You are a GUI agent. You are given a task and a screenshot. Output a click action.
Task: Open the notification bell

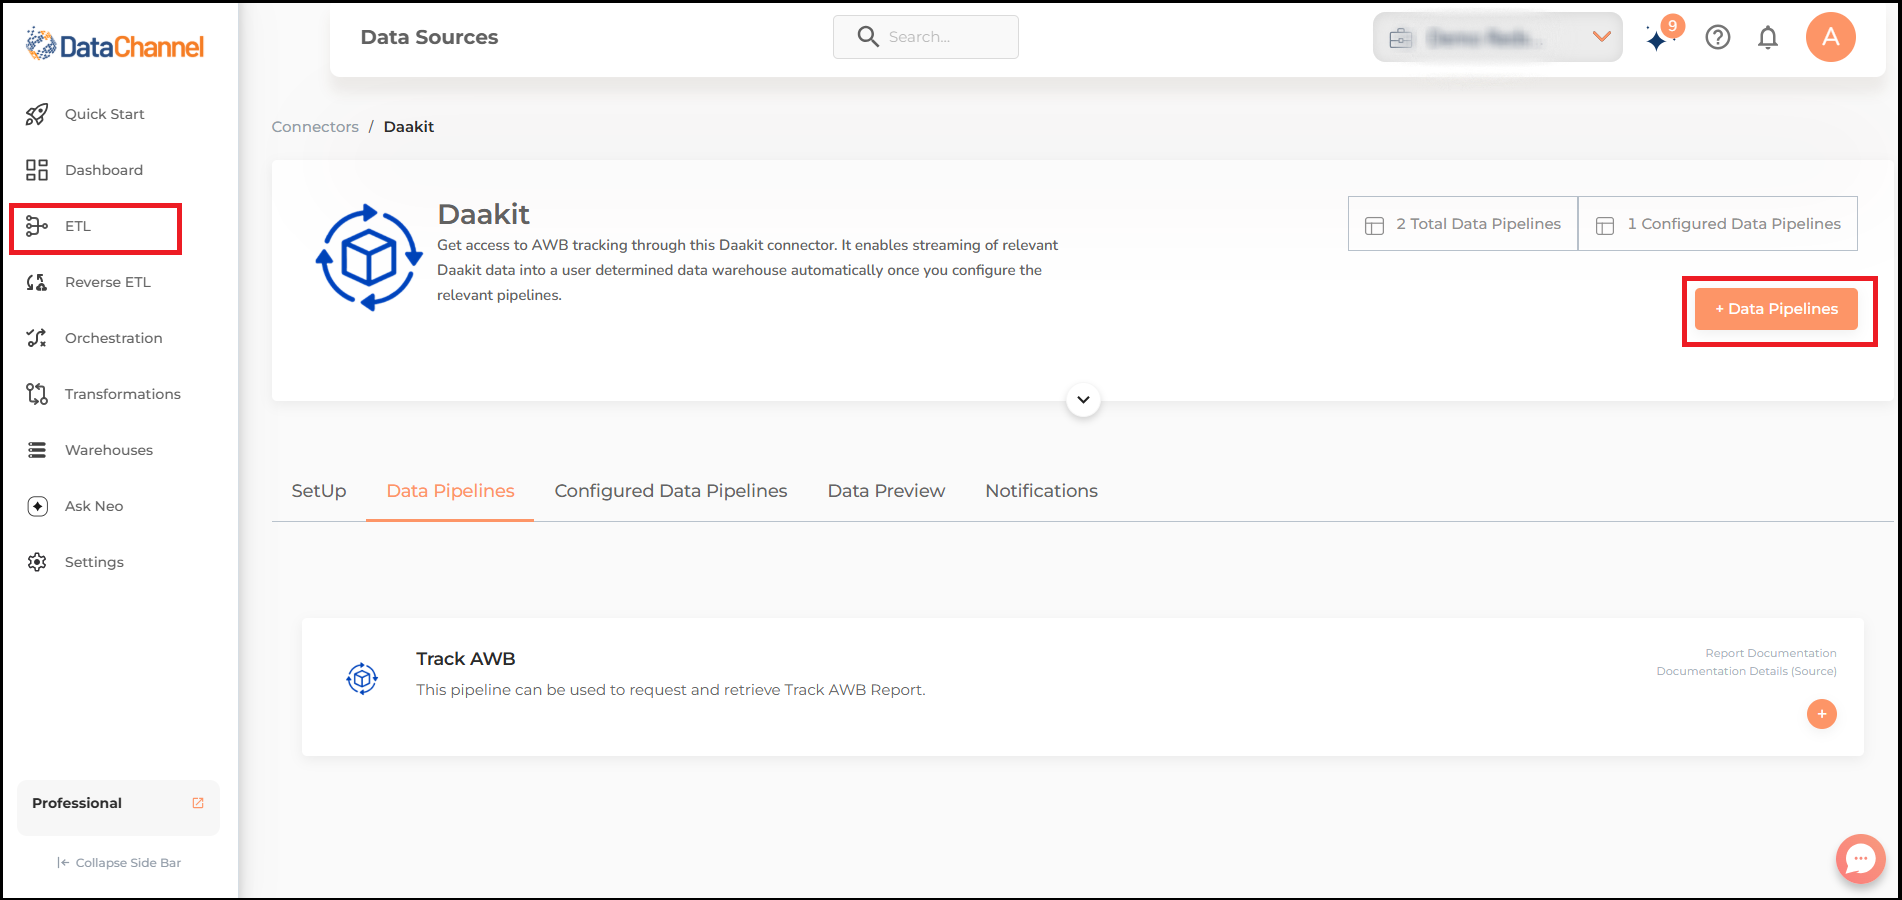pos(1768,37)
